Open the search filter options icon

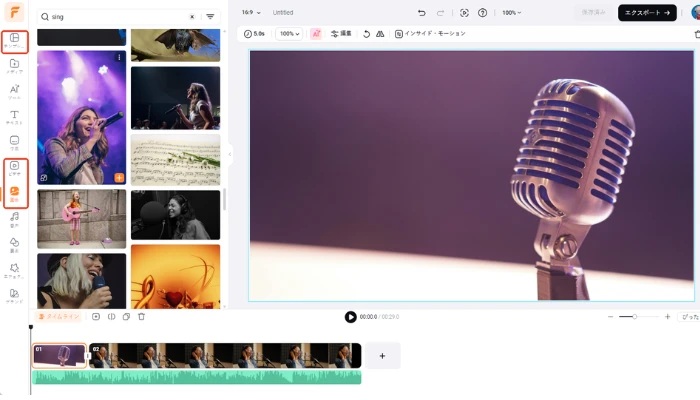(210, 17)
